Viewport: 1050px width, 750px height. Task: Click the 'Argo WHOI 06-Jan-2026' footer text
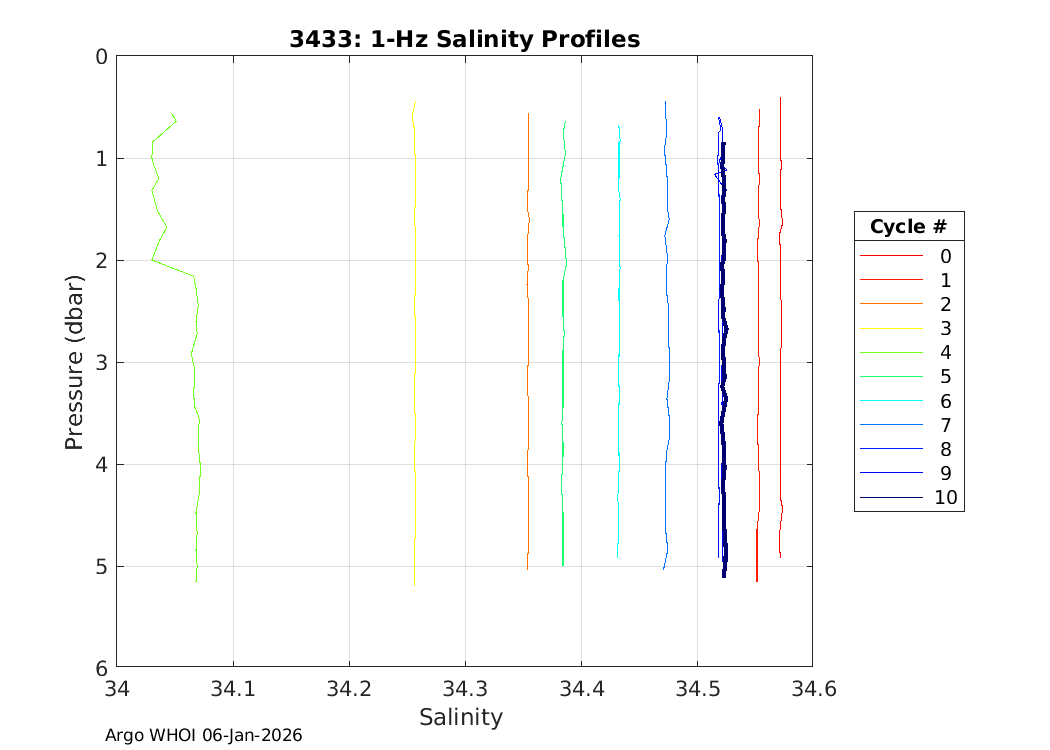[204, 735]
